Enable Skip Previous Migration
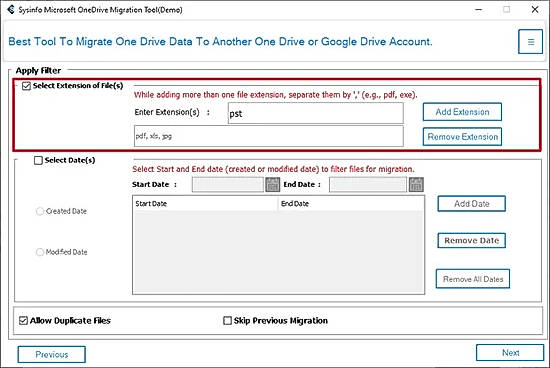The height and width of the screenshot is (368, 550). (x=227, y=320)
